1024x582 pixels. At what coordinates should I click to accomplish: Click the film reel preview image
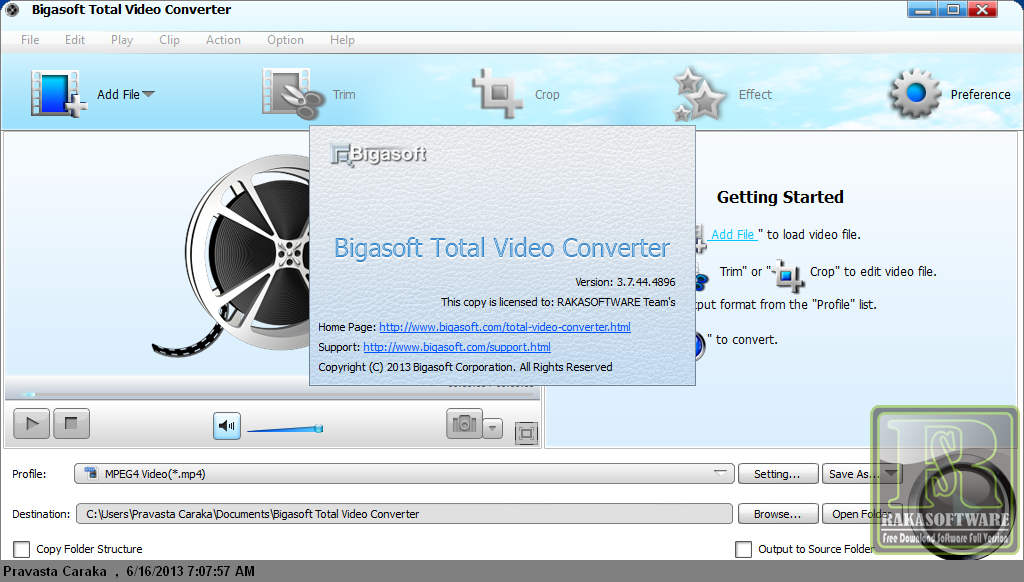coord(232,256)
